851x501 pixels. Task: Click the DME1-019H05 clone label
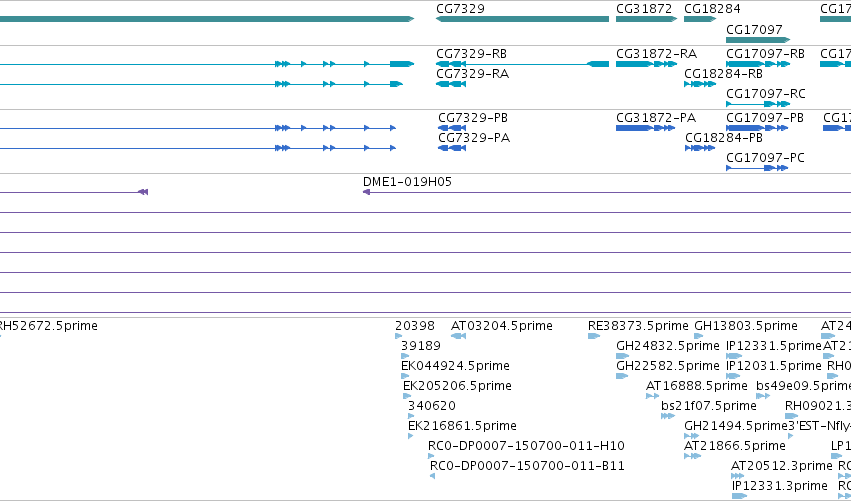[407, 182]
